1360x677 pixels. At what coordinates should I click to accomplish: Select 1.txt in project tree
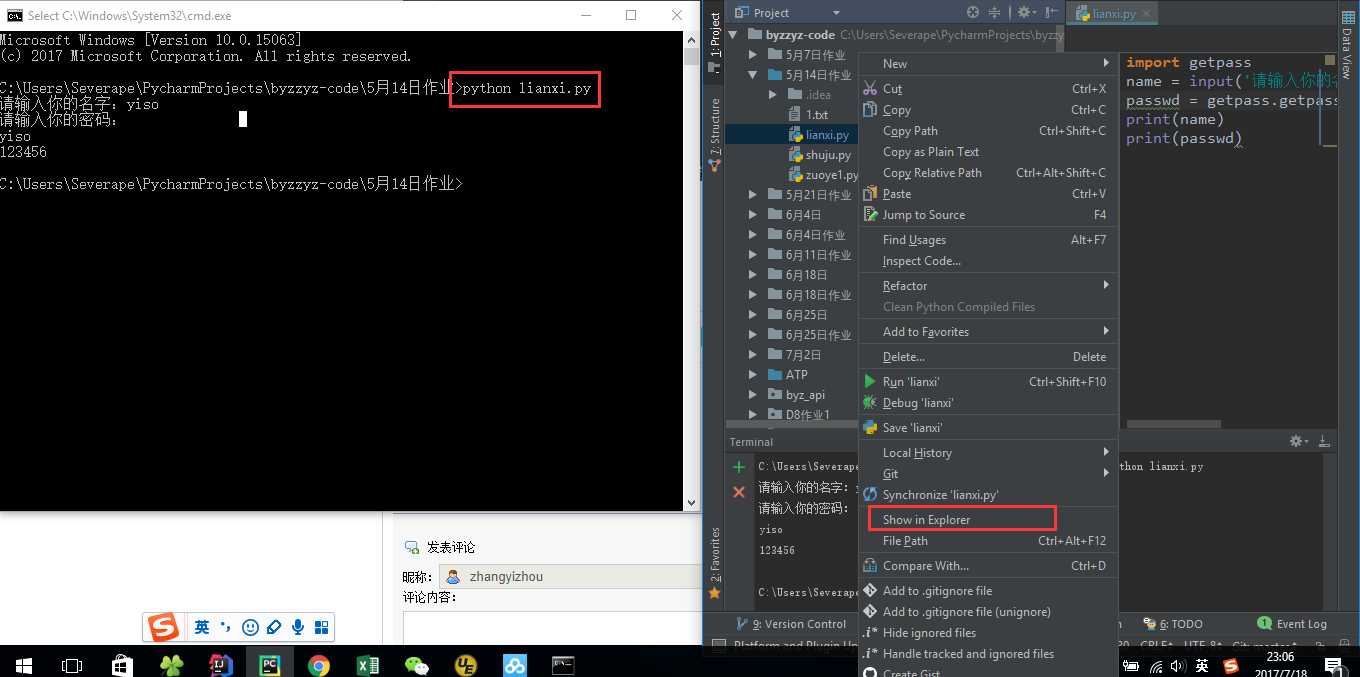tap(817, 115)
